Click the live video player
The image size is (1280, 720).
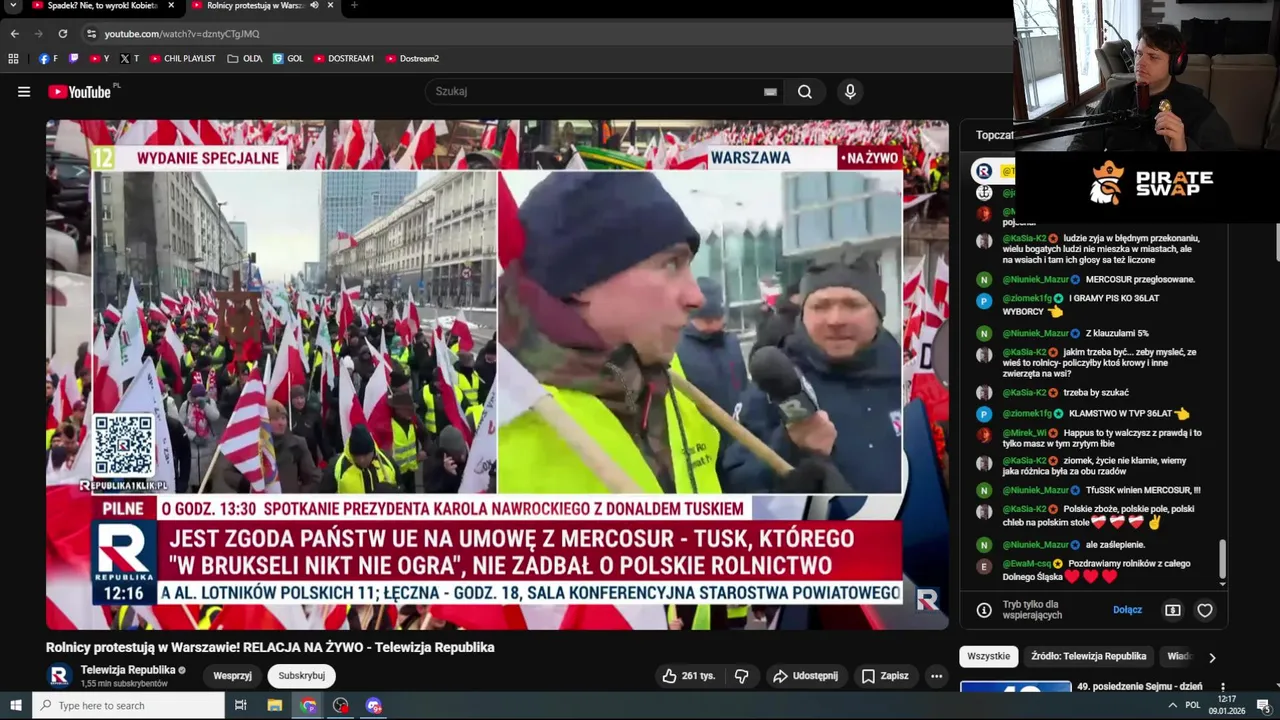[x=497, y=375]
